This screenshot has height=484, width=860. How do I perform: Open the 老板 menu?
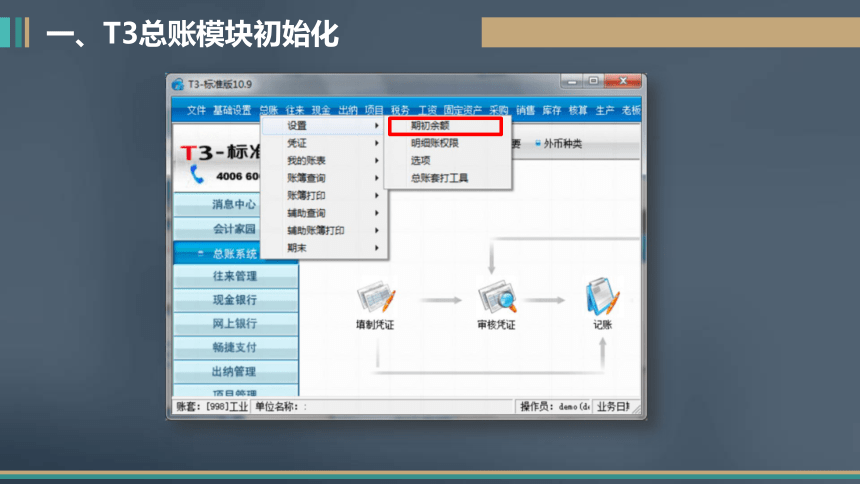[x=631, y=110]
